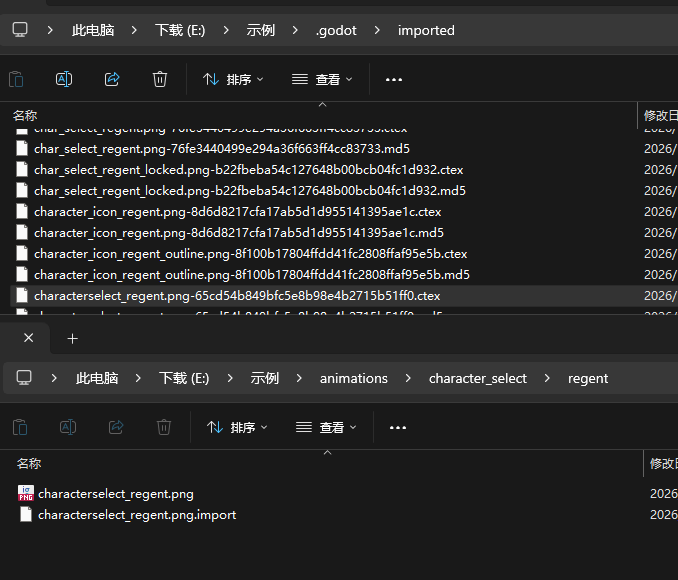Click file icon of characterselect_regent.png.import
Viewport: 678px width, 580px height.
point(26,515)
